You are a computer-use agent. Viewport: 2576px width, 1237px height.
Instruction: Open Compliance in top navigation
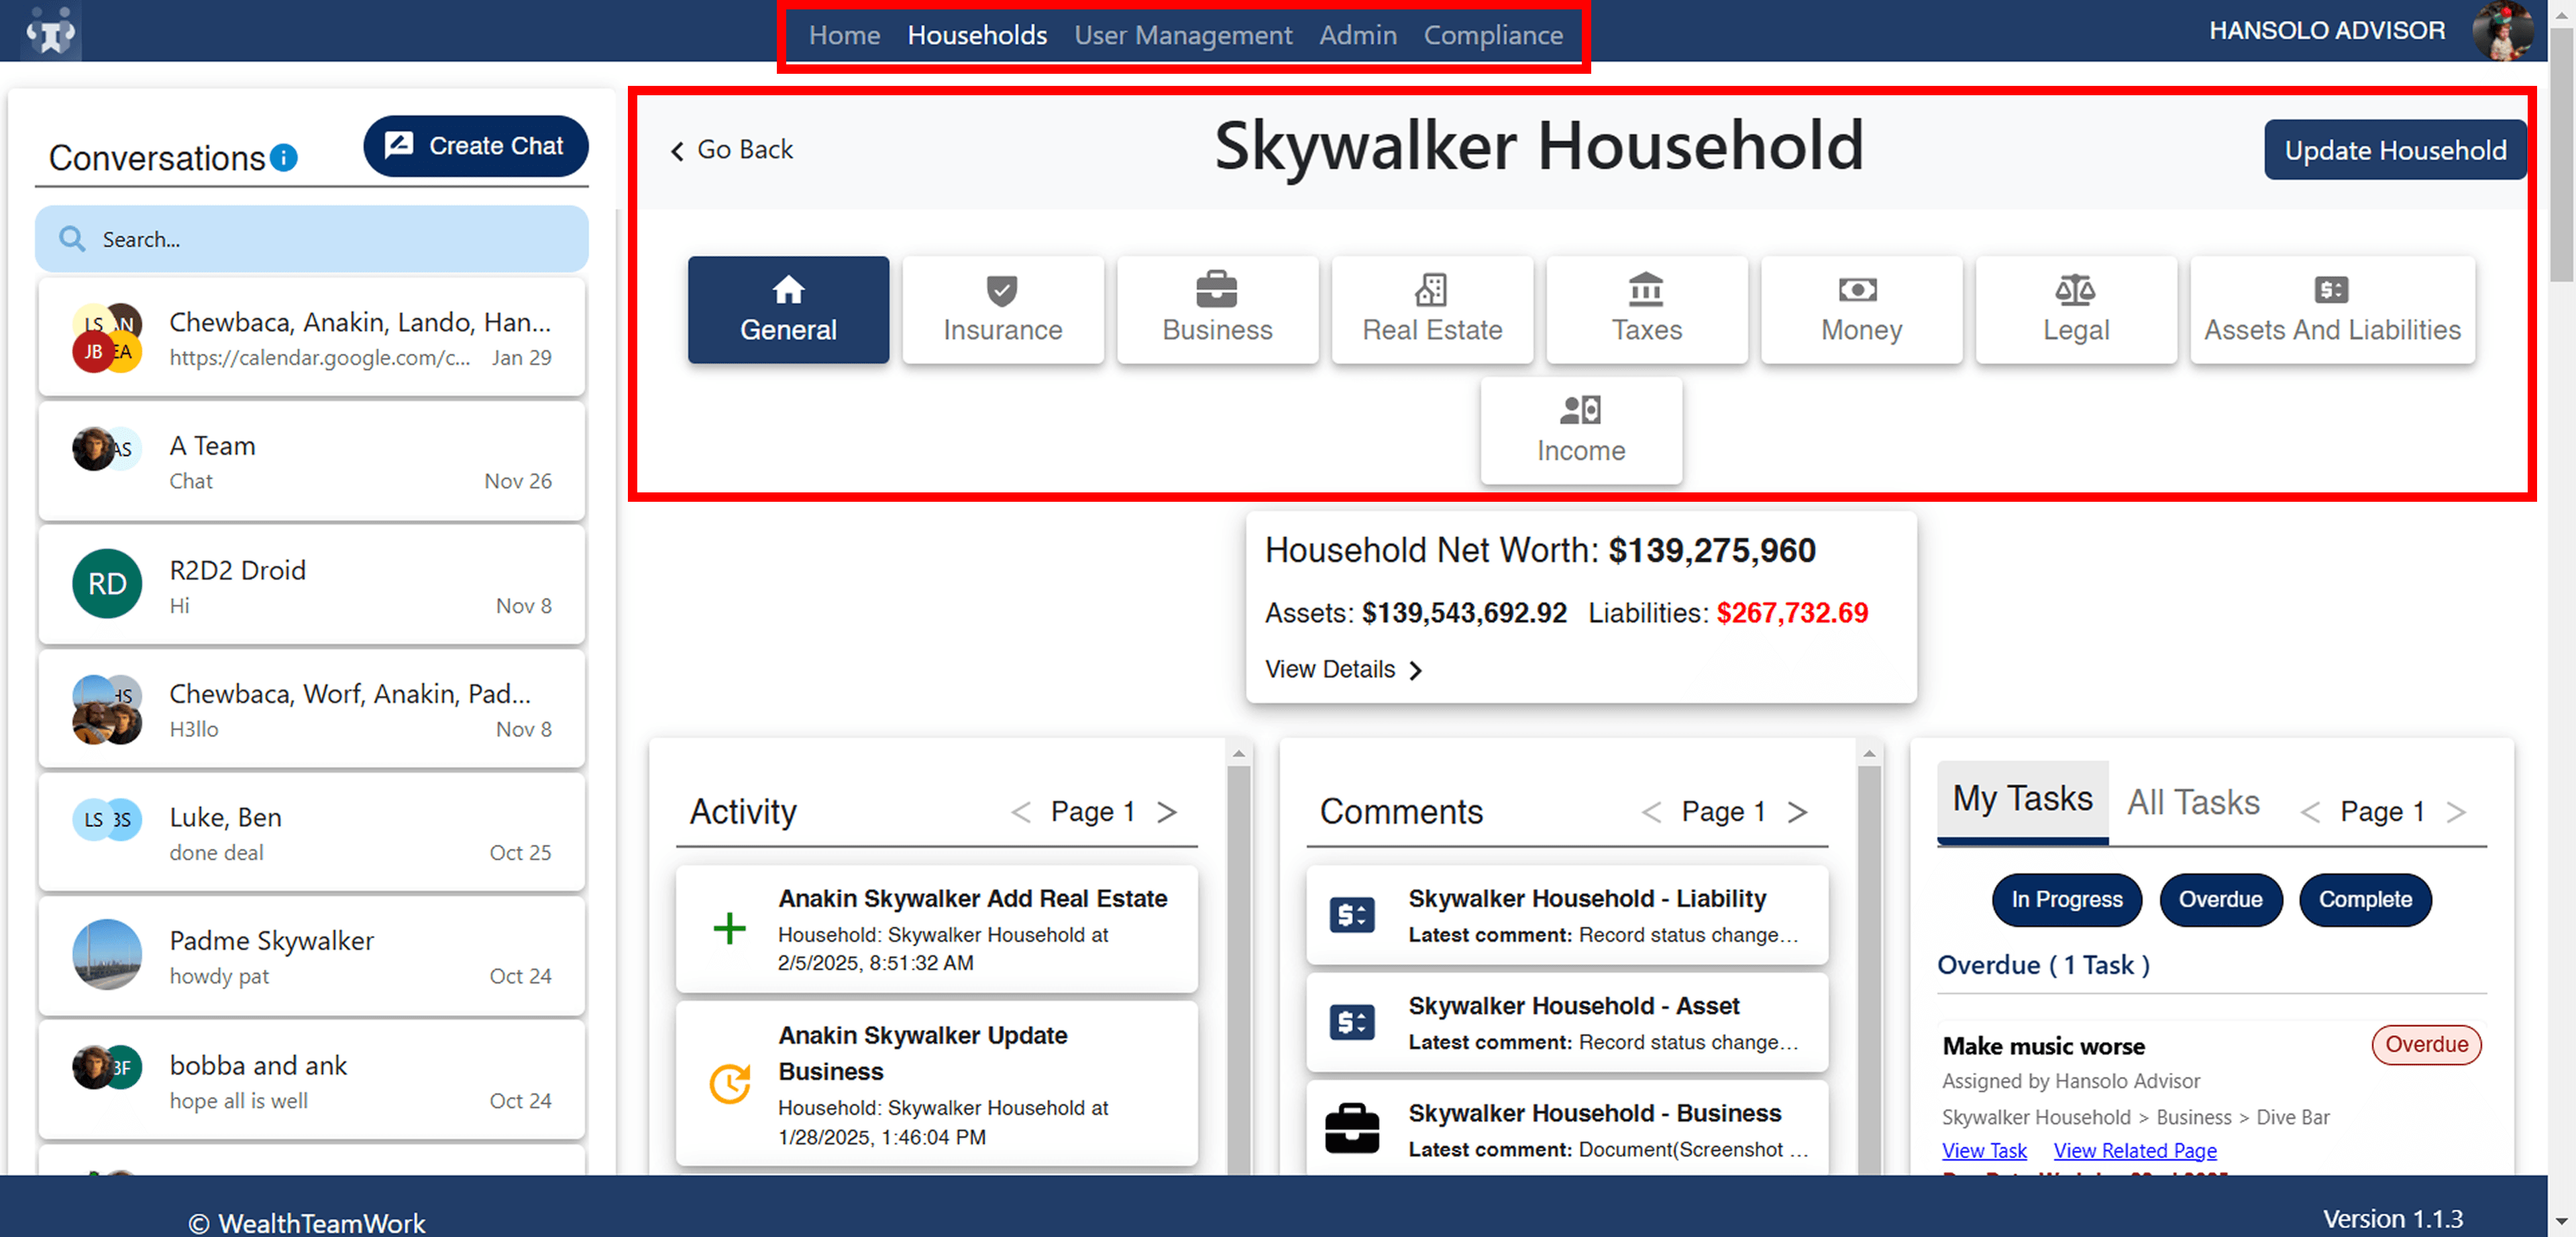tap(1493, 35)
